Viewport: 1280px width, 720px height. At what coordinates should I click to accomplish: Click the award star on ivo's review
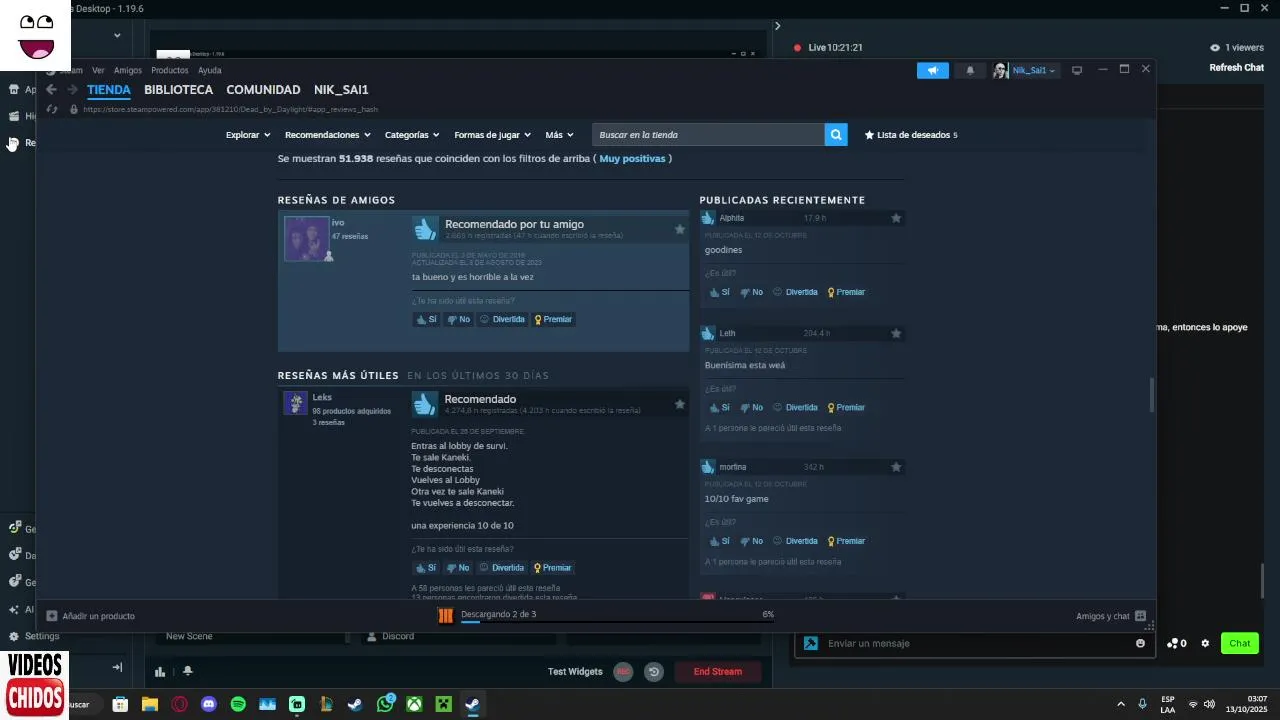[x=680, y=229]
